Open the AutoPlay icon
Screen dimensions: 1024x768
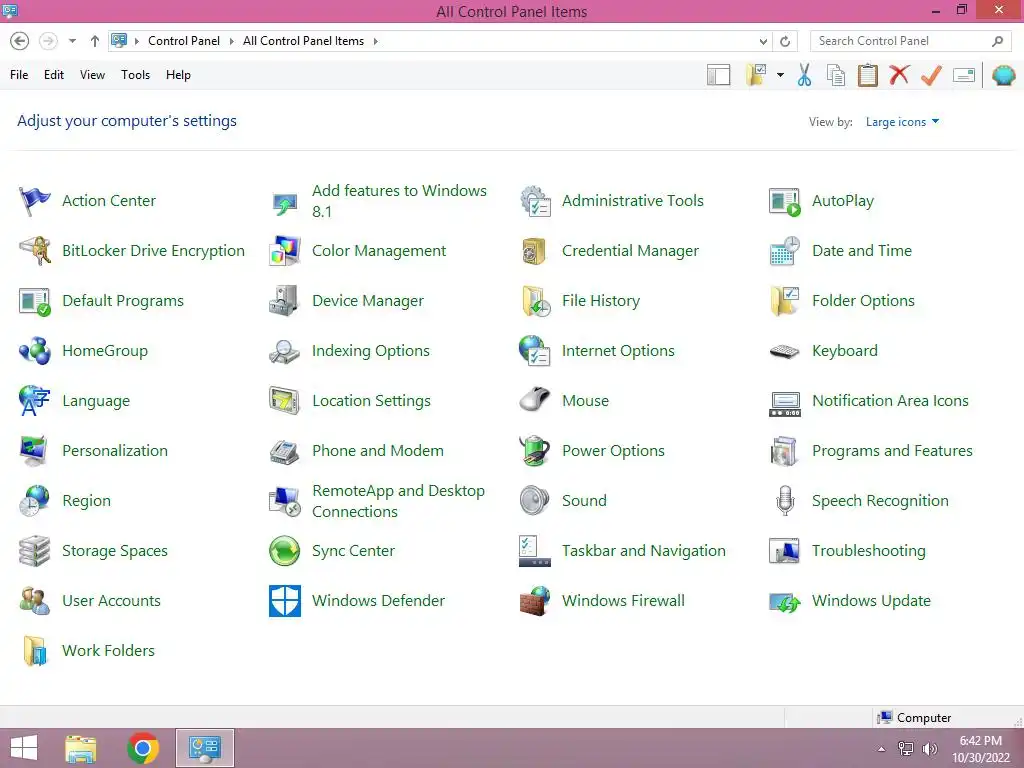pyautogui.click(x=785, y=201)
